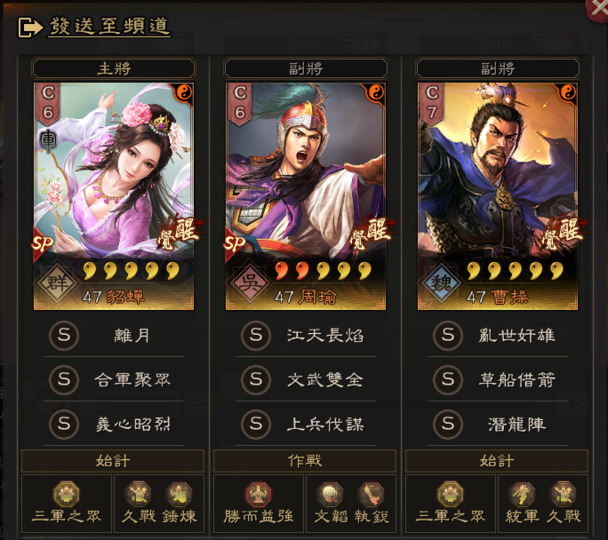Viewport: 608px width, 540px height.
Task: Select the 亂世奸雄 skill entry
Action: (497, 335)
